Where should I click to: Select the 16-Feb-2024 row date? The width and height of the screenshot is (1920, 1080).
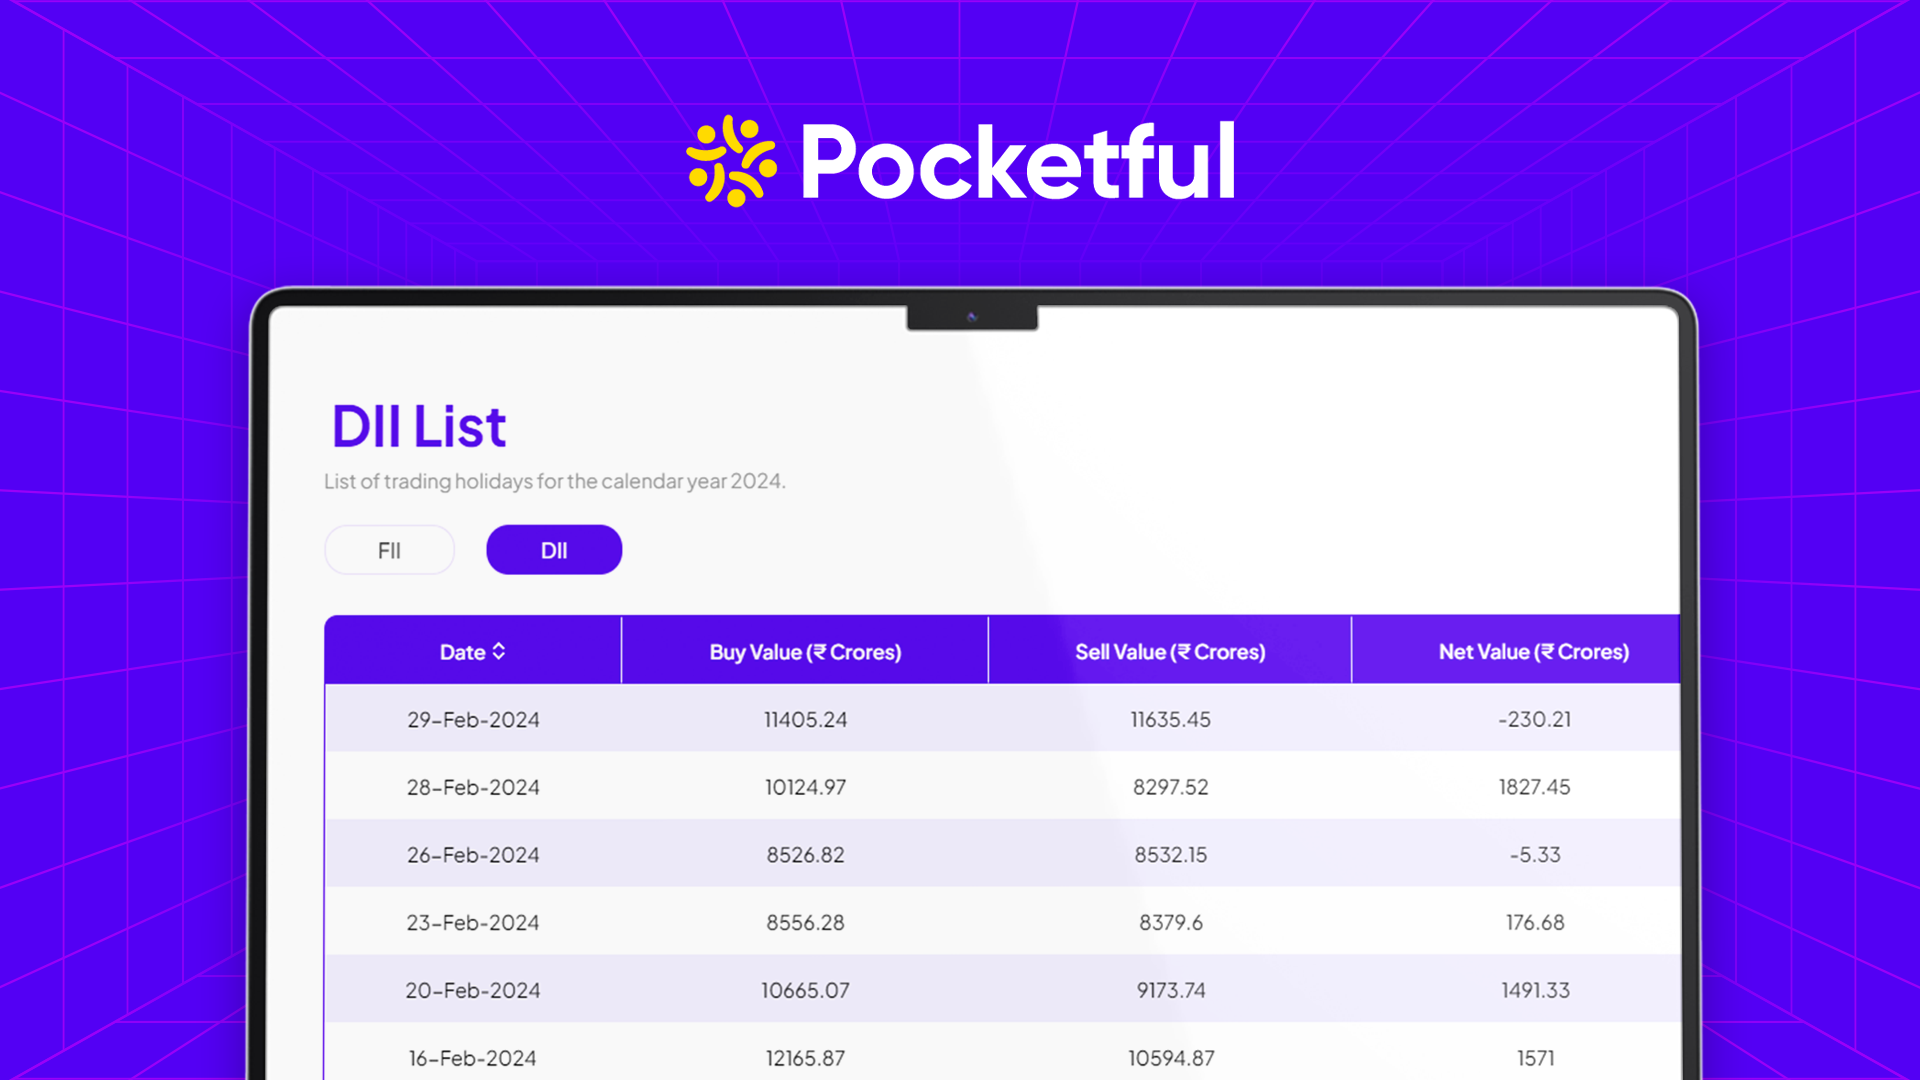(473, 1058)
